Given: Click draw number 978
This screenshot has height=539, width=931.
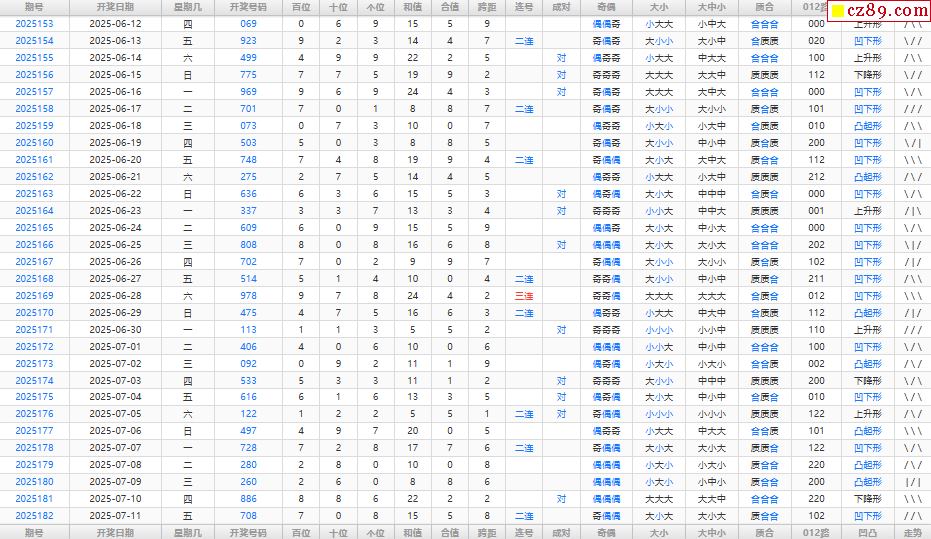Looking at the screenshot, I should click(x=248, y=296).
